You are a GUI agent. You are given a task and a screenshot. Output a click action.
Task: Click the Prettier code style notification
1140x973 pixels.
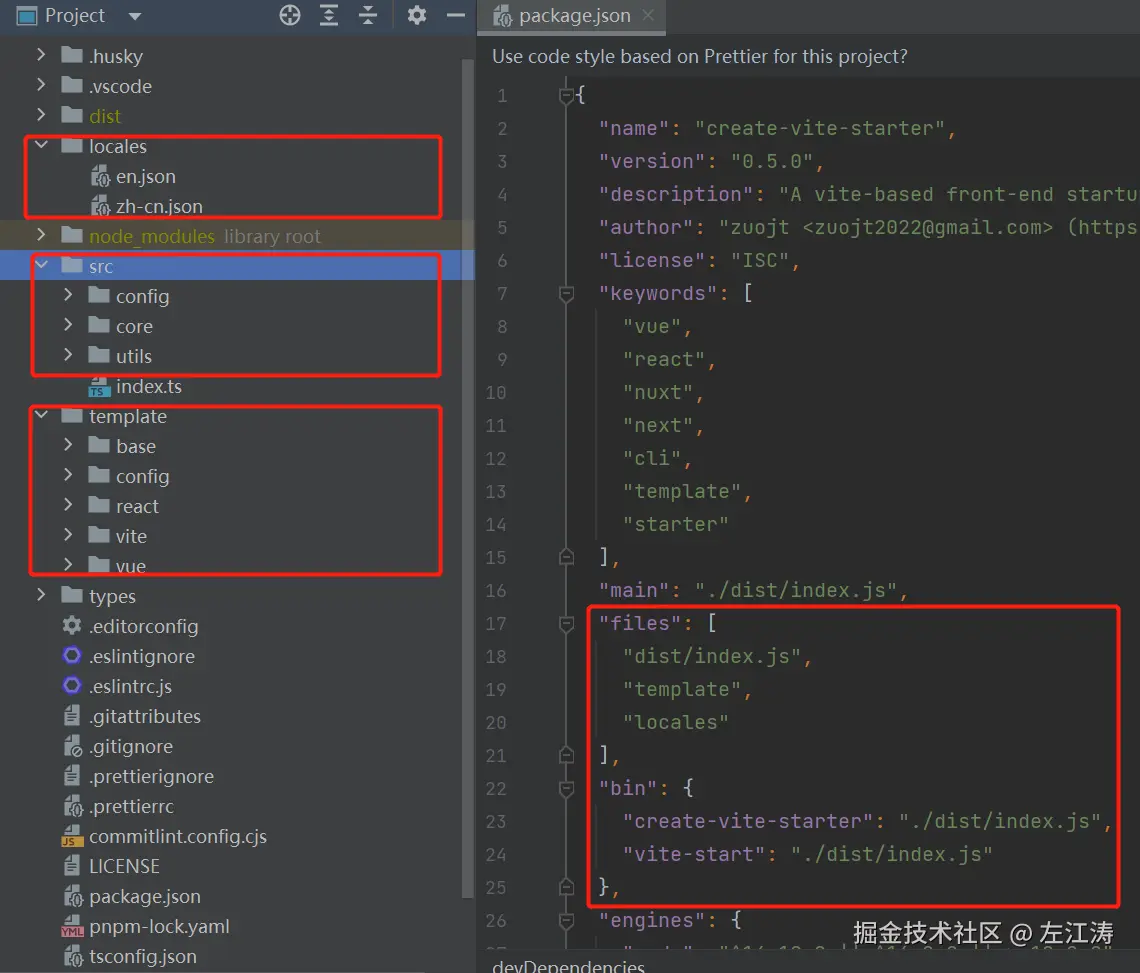[x=699, y=57]
